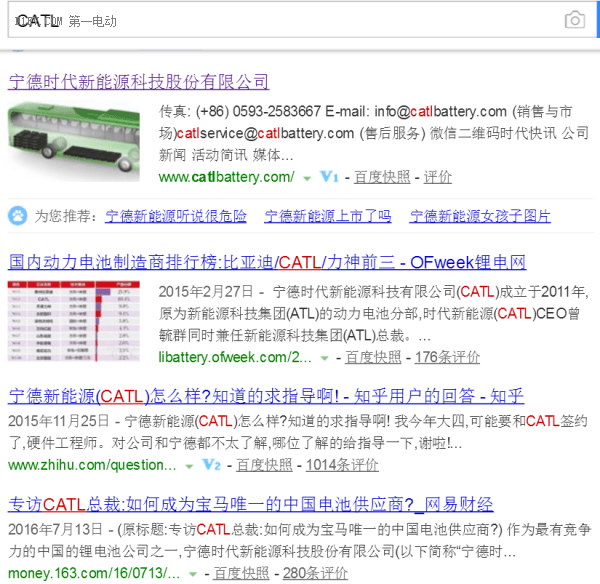The width and height of the screenshot is (600, 584).
Task: Click the camera image search icon
Action: (x=574, y=20)
